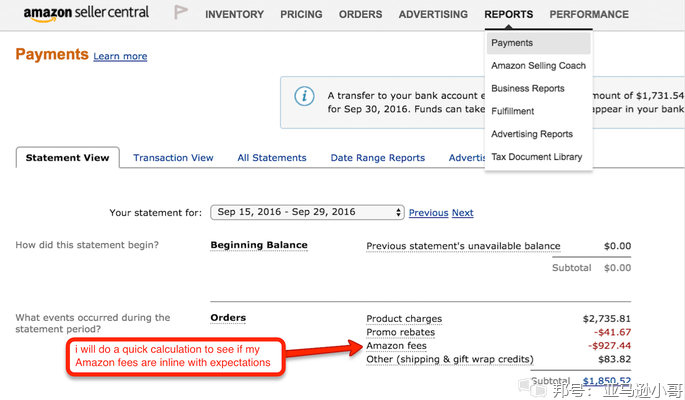The image size is (685, 400).
Task: Open the Pricing menu
Action: click(301, 15)
